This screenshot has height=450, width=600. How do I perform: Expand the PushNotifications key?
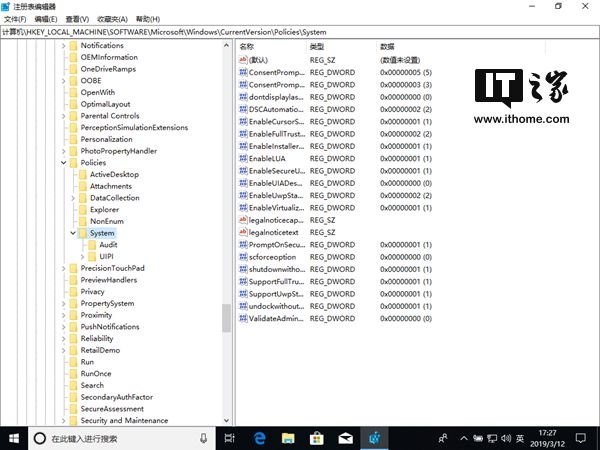coord(64,327)
